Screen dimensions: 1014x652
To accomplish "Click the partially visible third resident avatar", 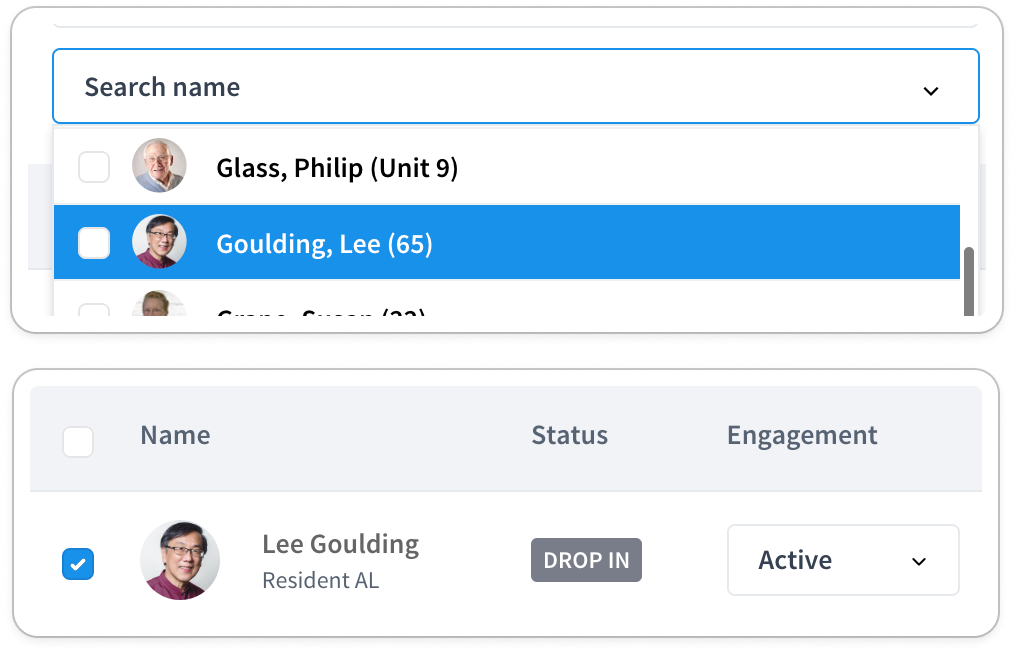I will (x=159, y=303).
